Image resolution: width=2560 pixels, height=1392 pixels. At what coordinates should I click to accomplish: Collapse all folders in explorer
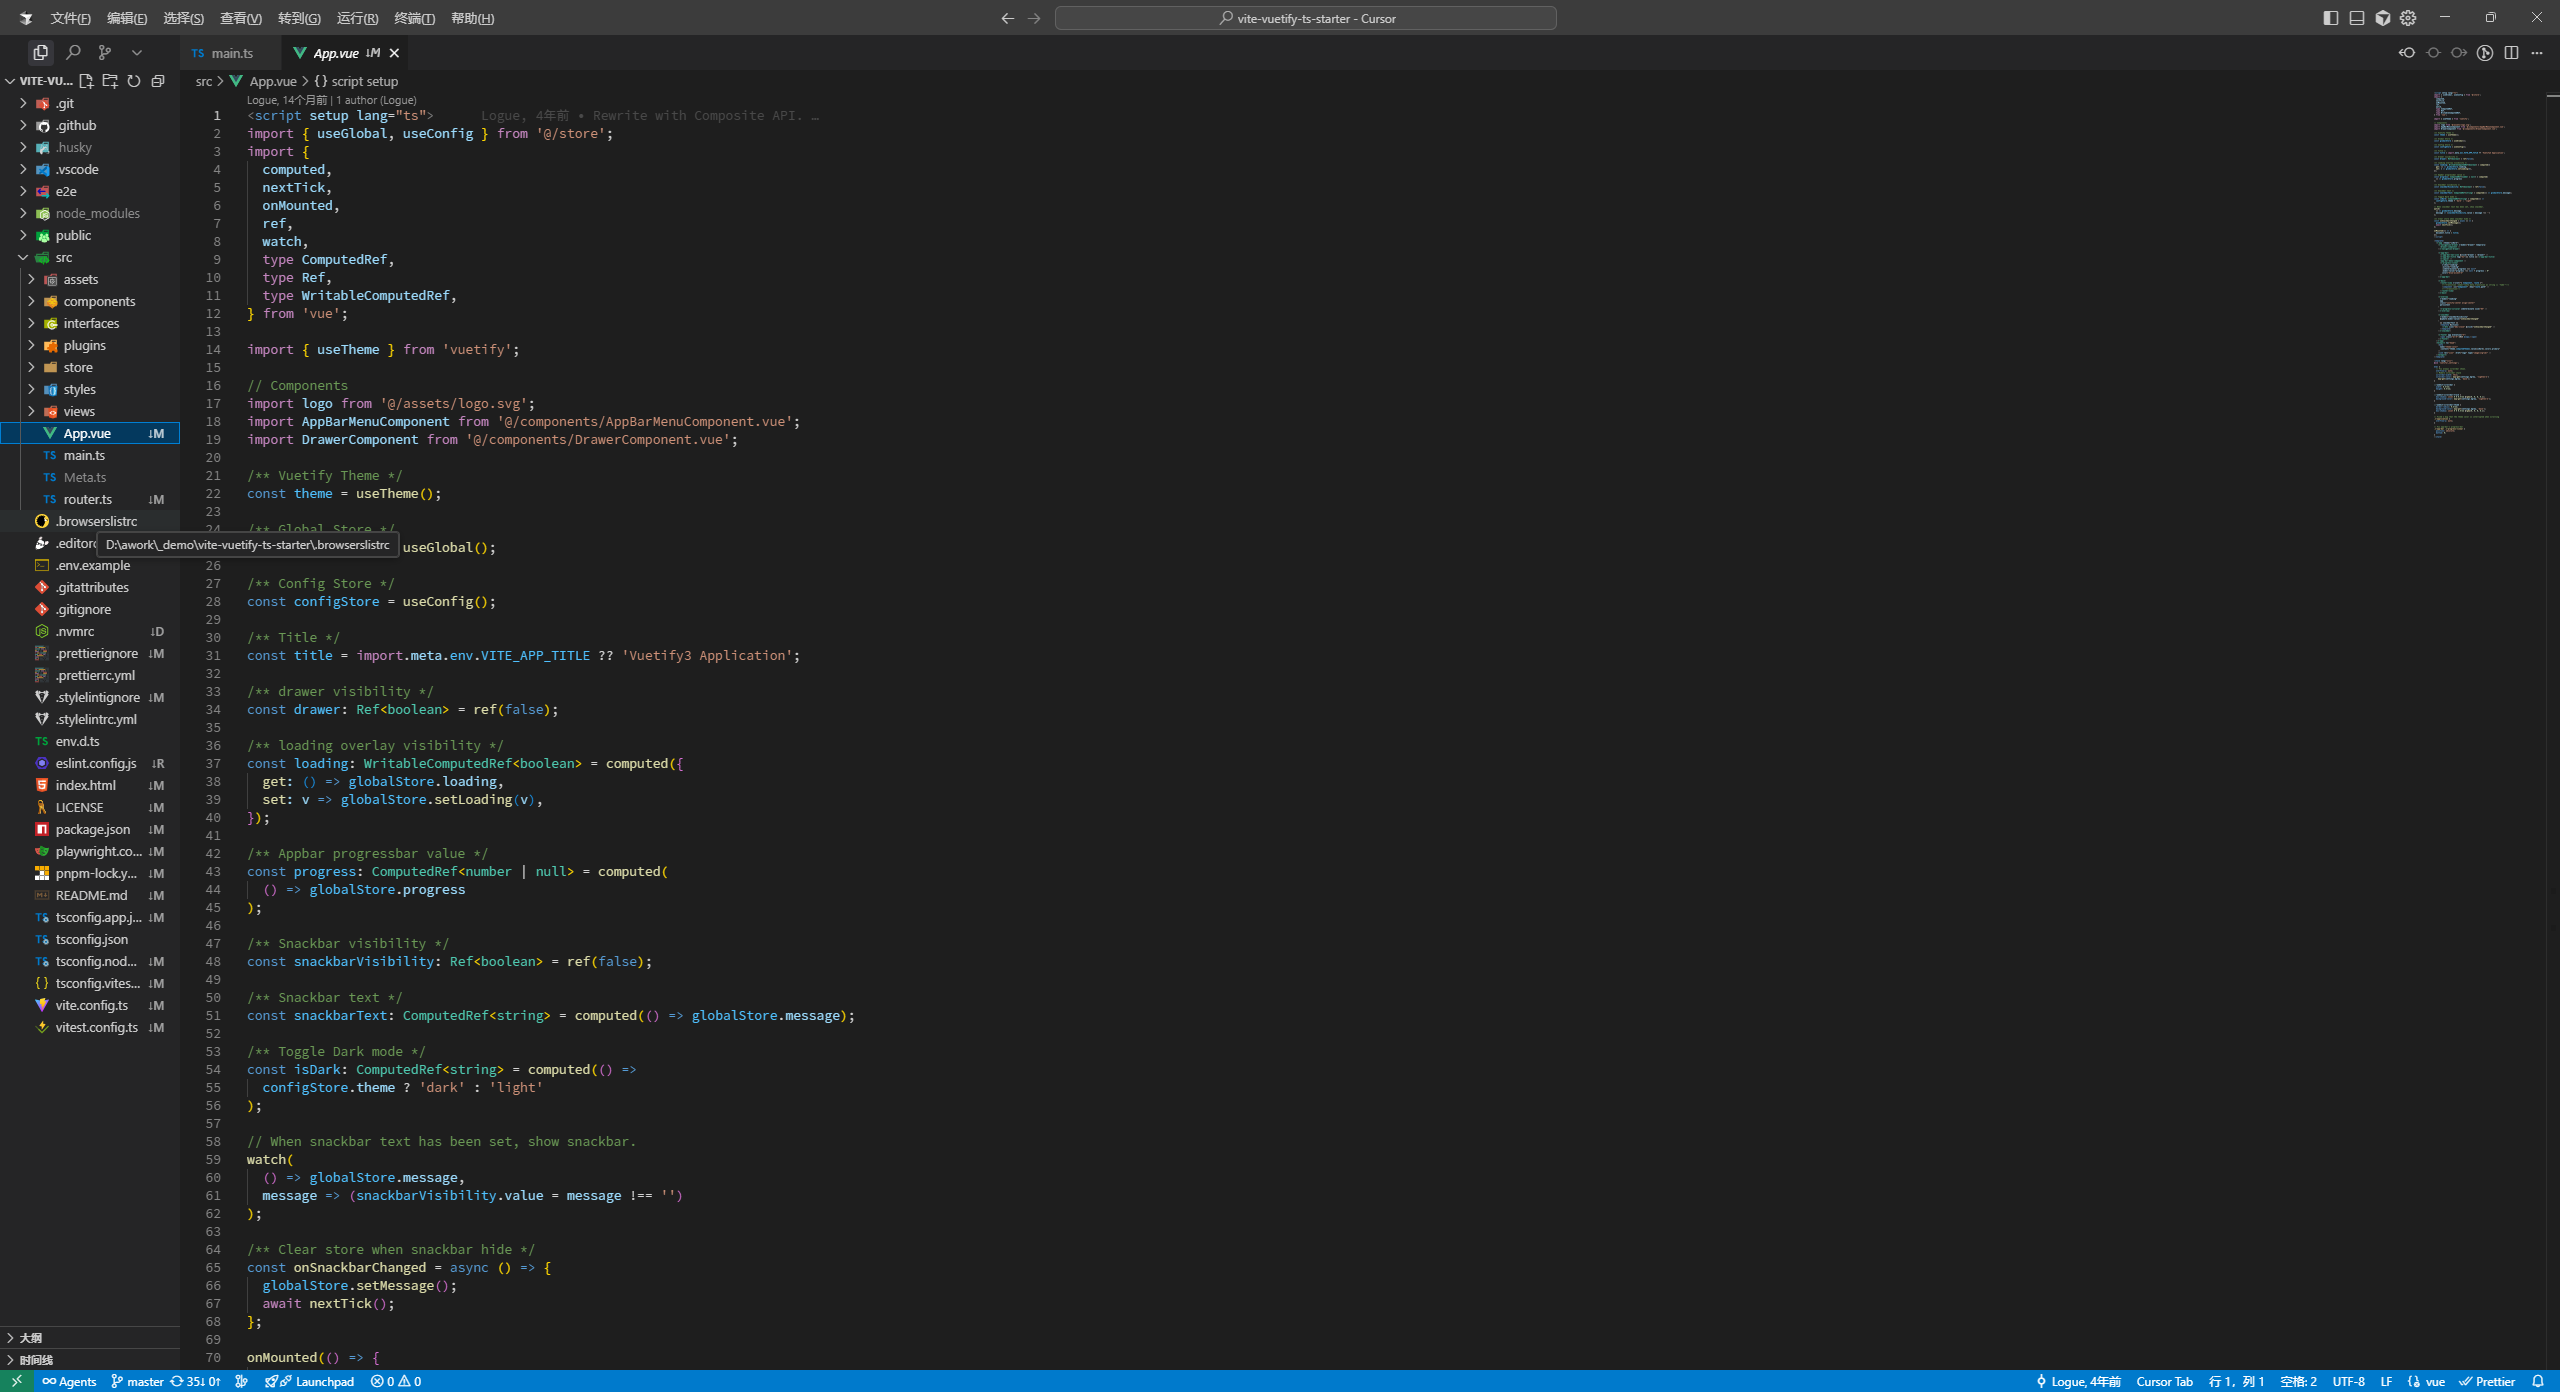158,81
